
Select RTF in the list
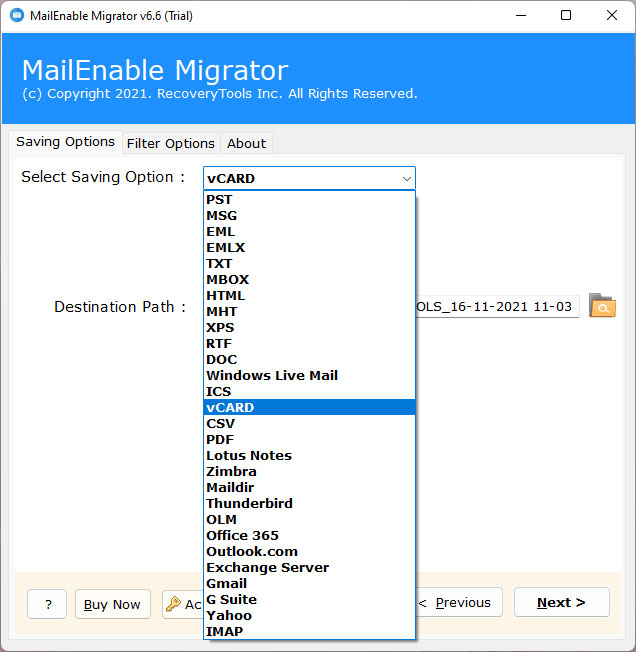point(309,343)
